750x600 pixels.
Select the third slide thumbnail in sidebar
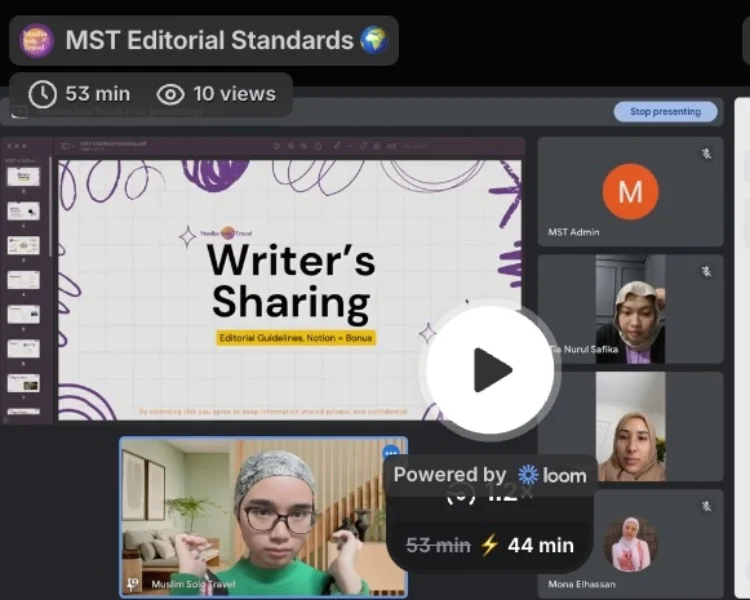(x=23, y=245)
